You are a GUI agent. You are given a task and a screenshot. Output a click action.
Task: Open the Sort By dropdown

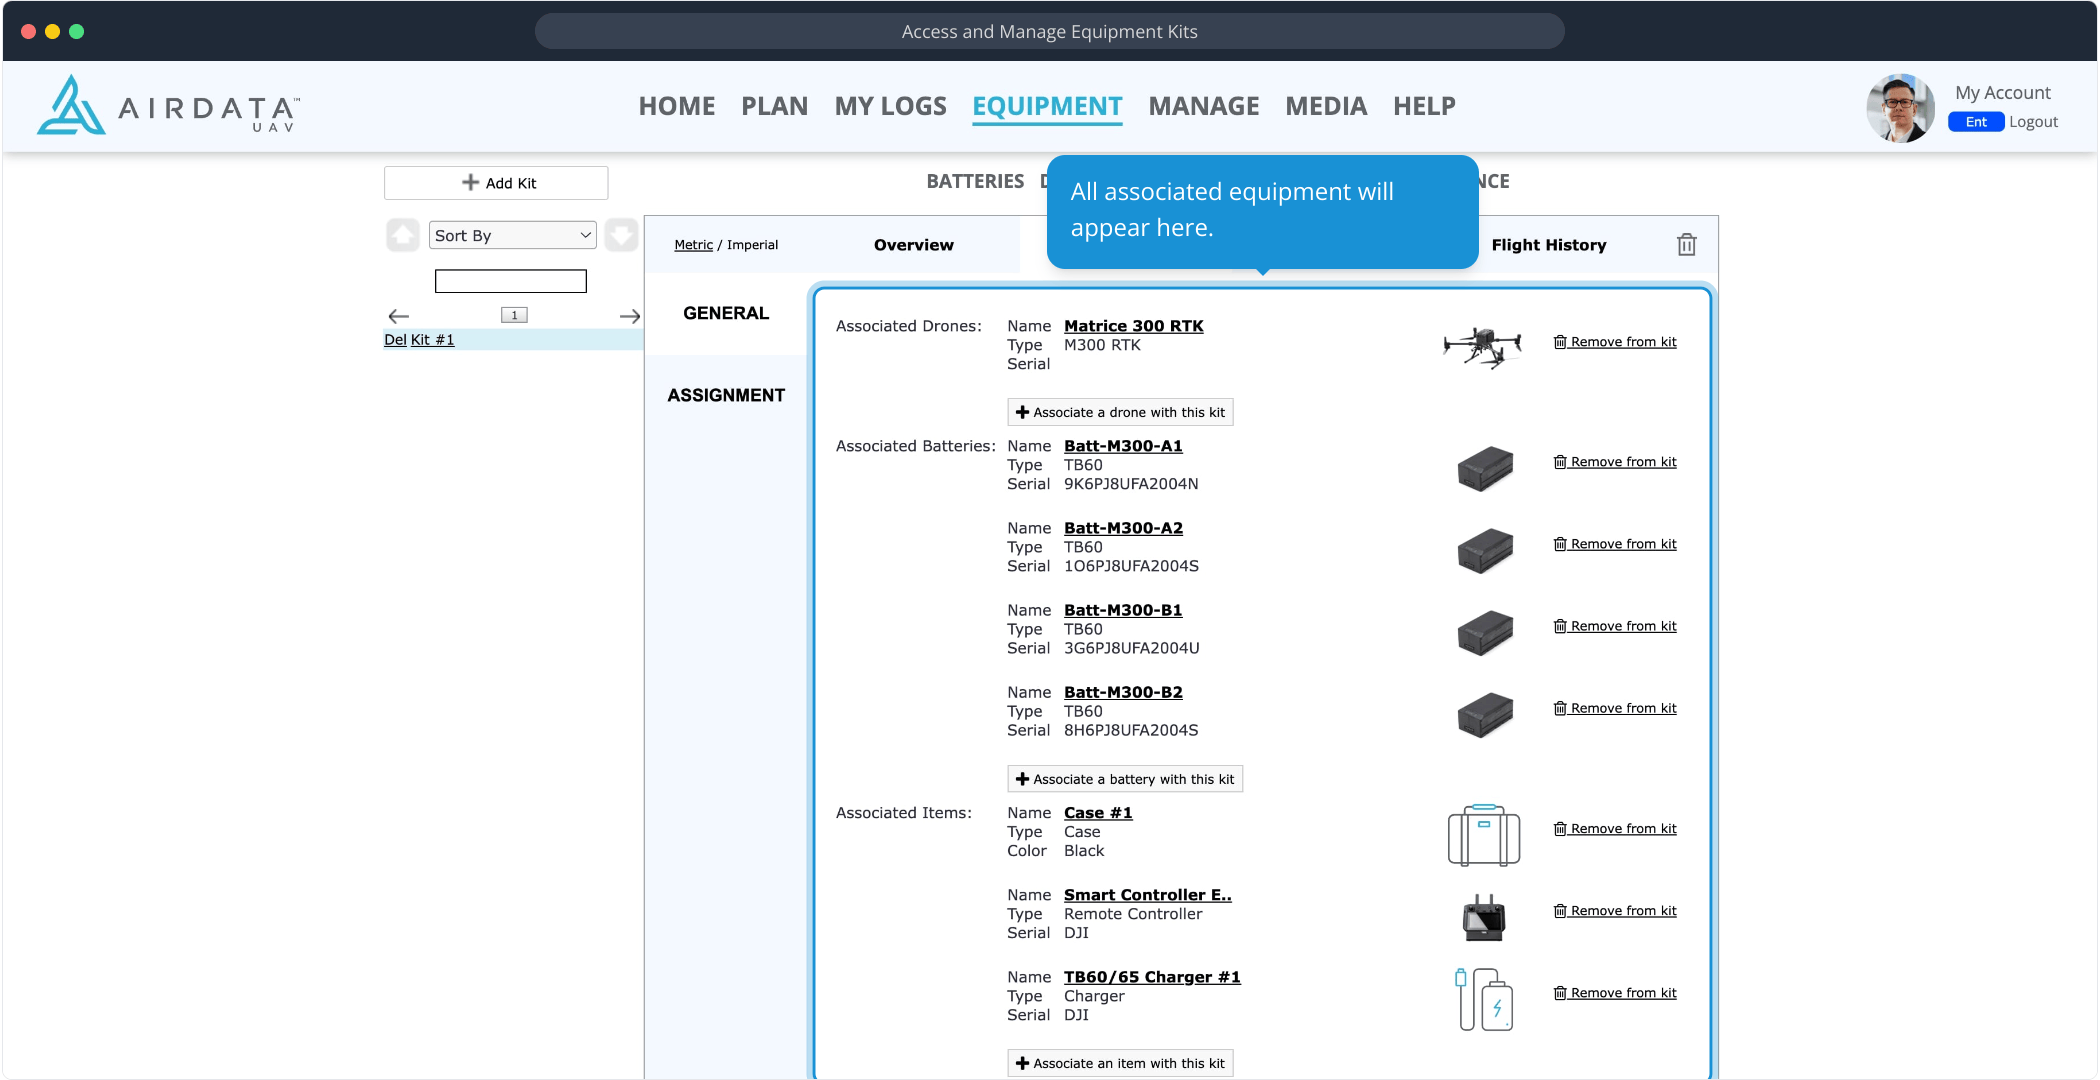click(x=512, y=236)
